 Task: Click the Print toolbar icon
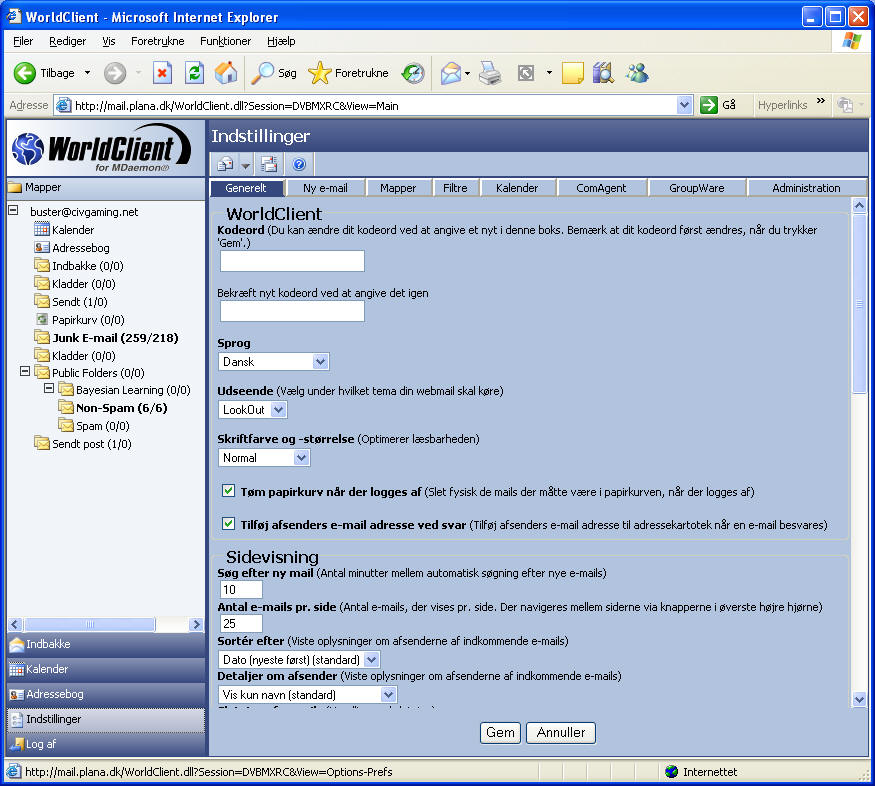click(x=489, y=73)
